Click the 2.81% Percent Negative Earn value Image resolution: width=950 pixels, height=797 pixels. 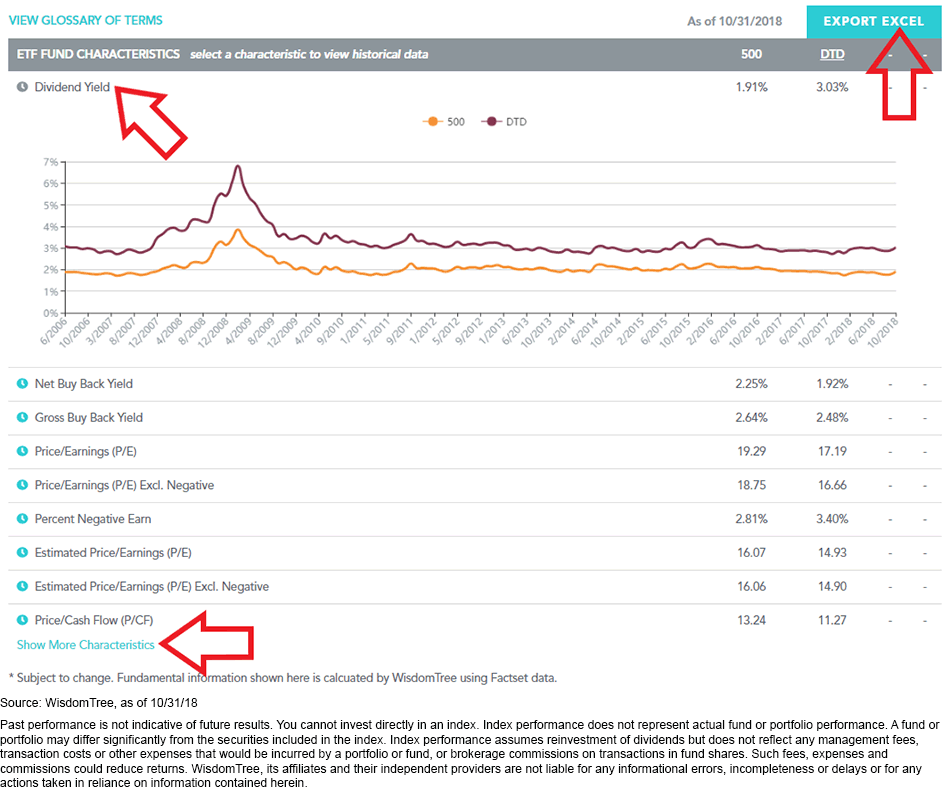pos(751,519)
